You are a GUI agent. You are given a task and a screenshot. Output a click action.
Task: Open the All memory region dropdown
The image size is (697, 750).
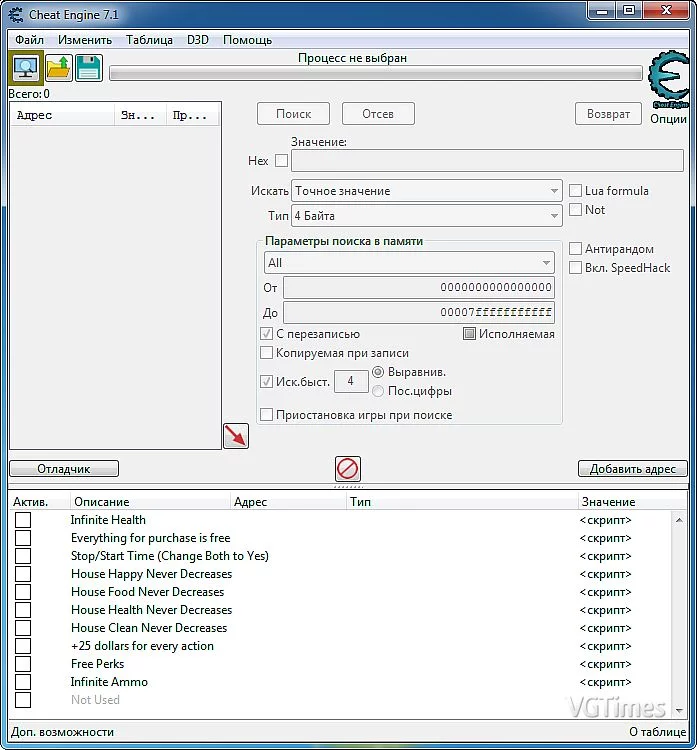coord(409,263)
